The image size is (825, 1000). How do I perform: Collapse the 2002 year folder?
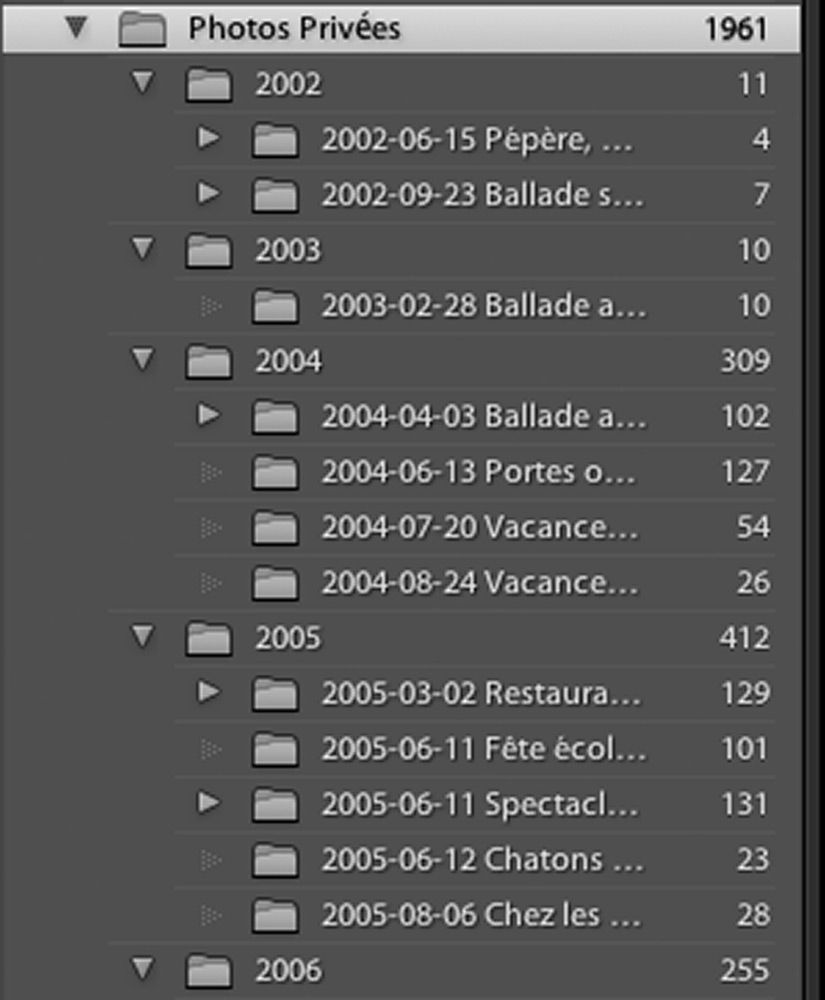pyautogui.click(x=143, y=82)
